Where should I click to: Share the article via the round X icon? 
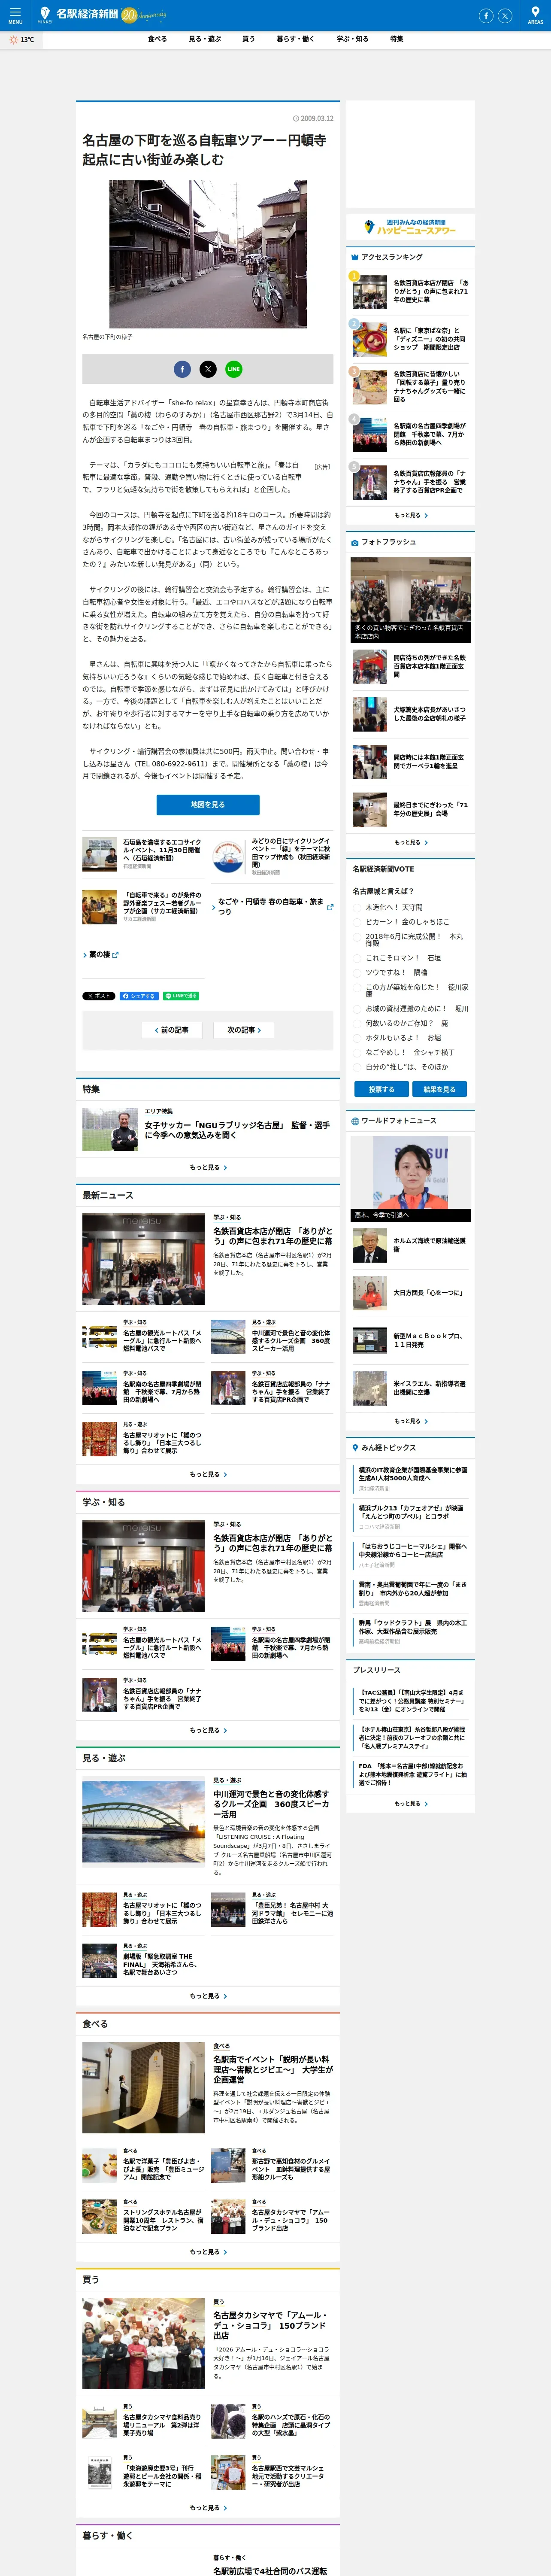(x=208, y=369)
